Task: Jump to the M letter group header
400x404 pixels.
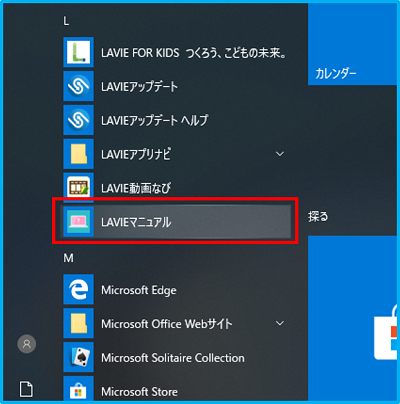Action: coord(68,258)
